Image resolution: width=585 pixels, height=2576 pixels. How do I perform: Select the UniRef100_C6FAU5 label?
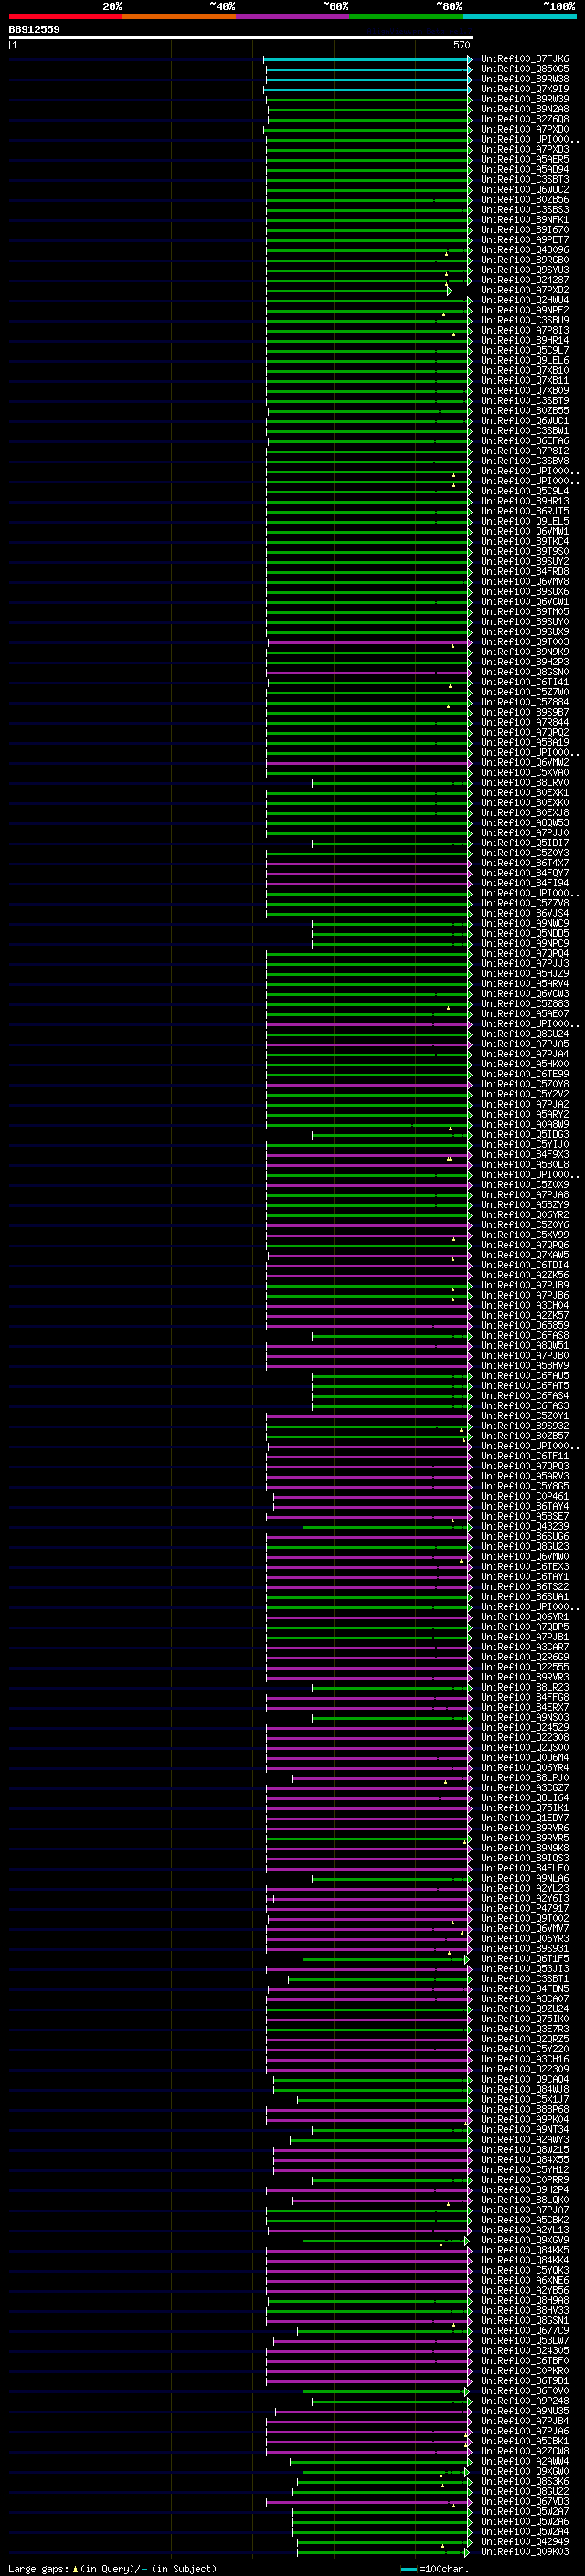[525, 1375]
